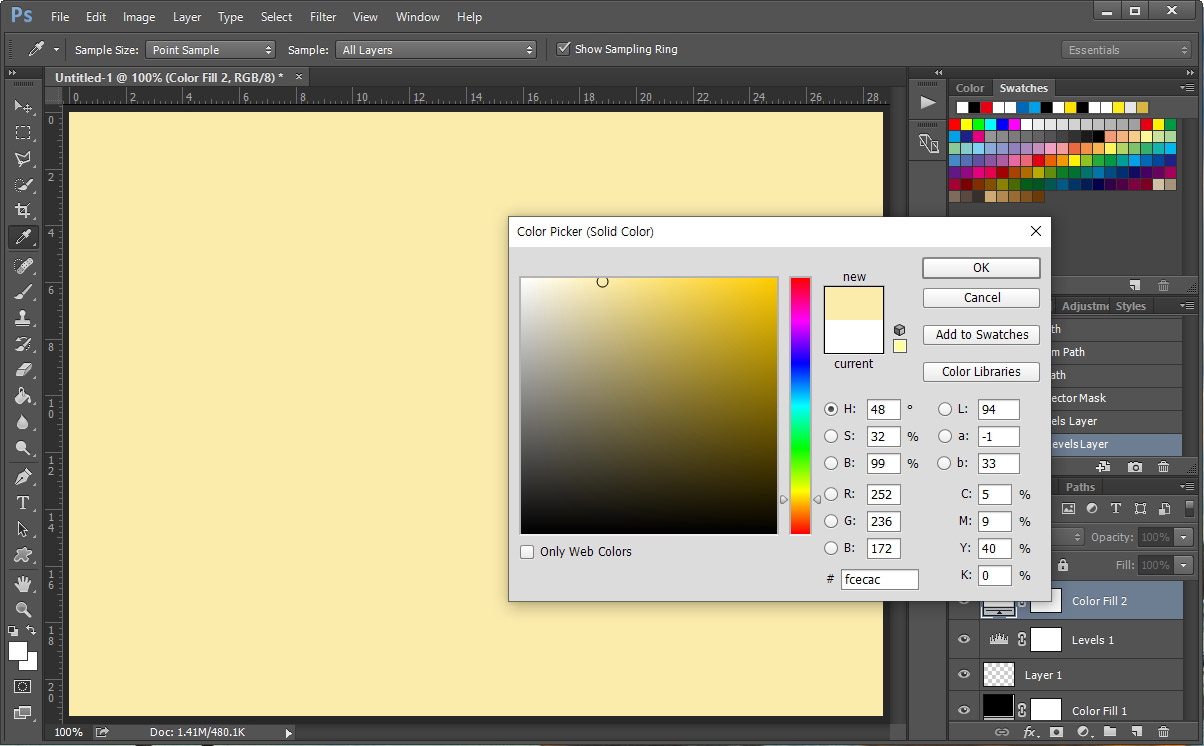This screenshot has height=746, width=1204.
Task: Select the Zoom tool
Action: tap(23, 610)
